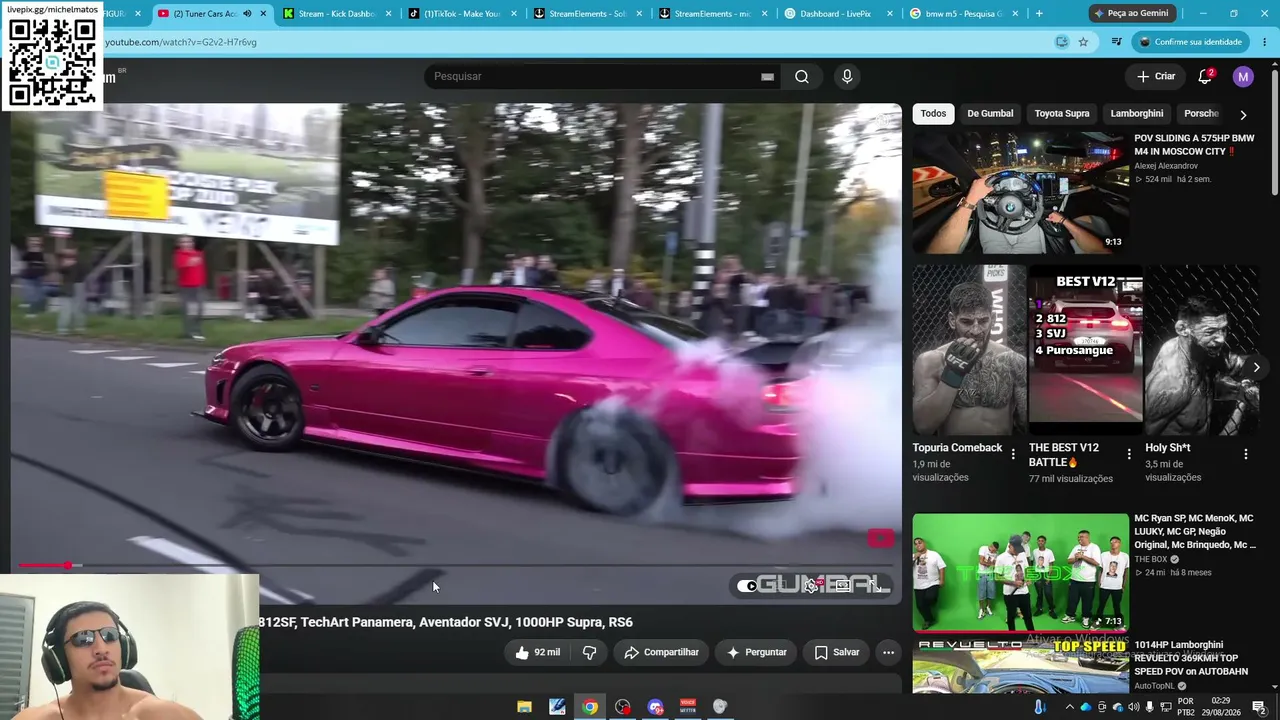Select the Lamborghini filter chip
This screenshot has width=1280, height=720.
point(1137,114)
